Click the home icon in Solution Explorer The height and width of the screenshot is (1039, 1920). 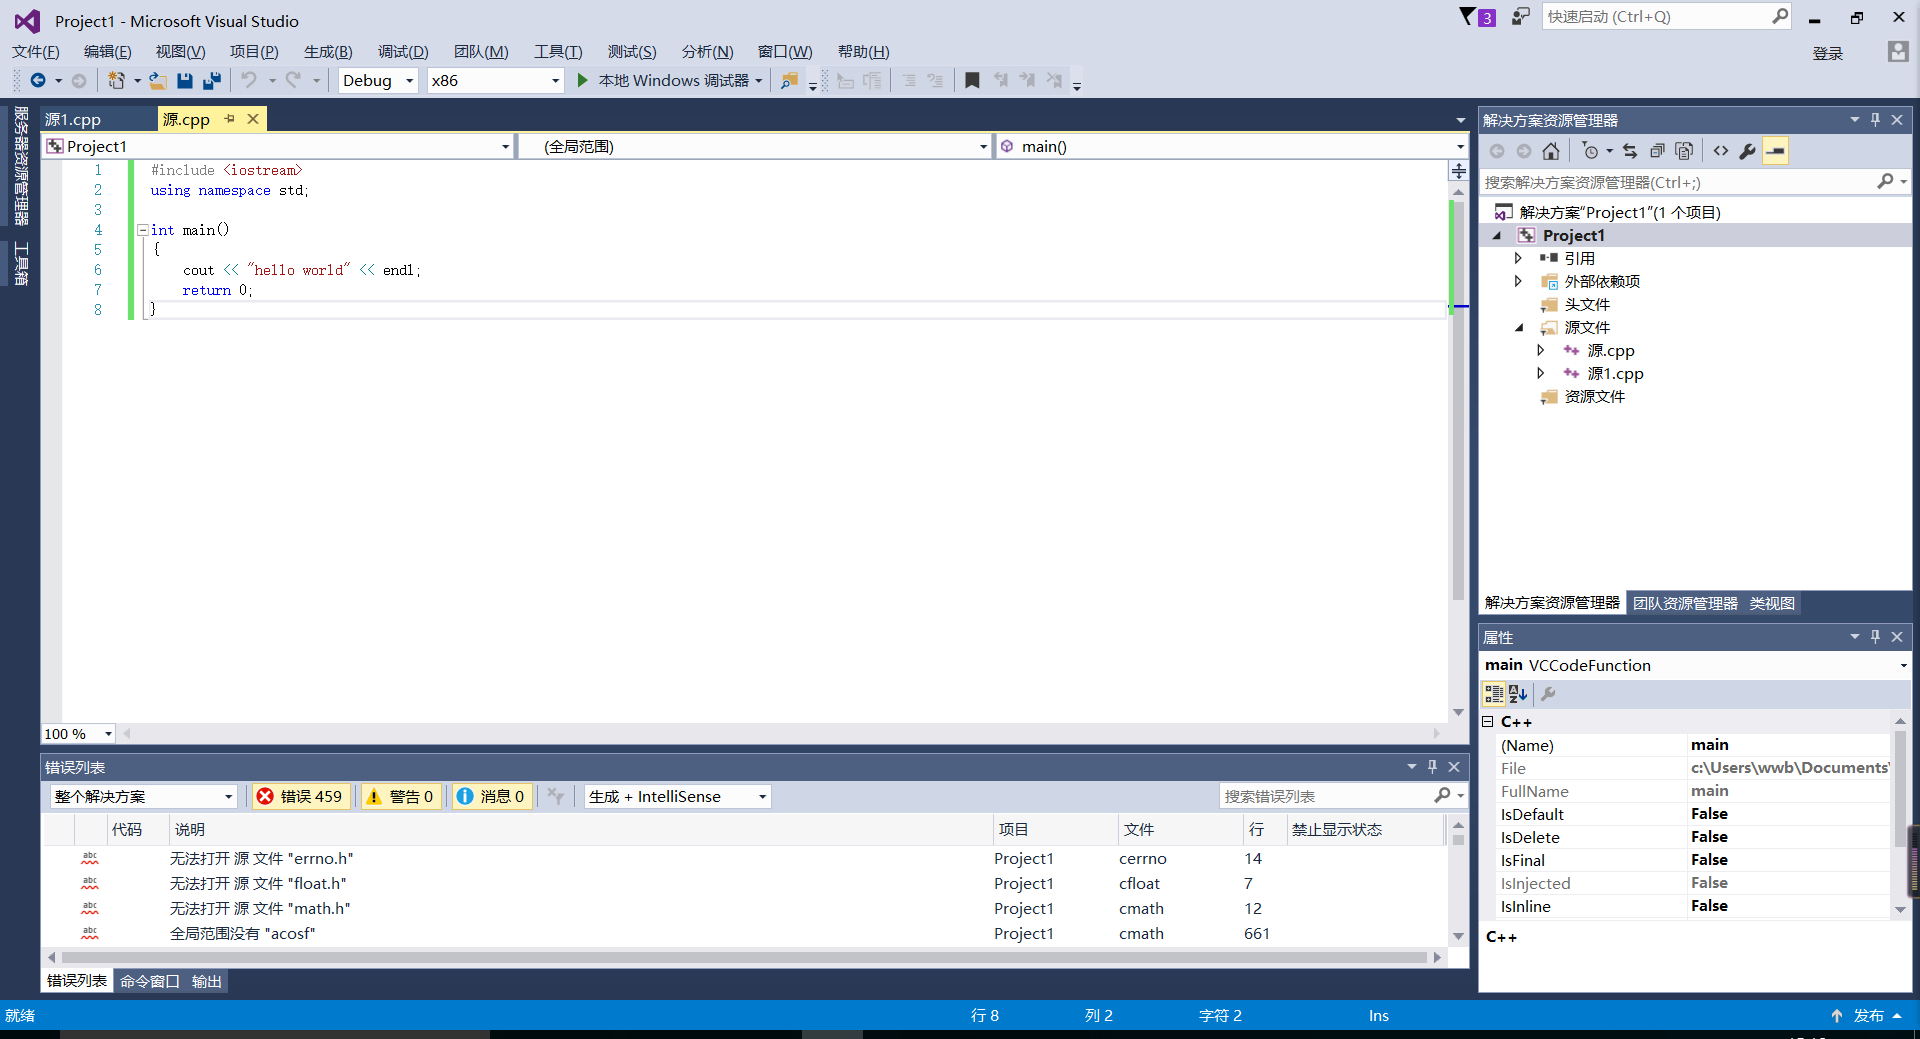pyautogui.click(x=1551, y=151)
